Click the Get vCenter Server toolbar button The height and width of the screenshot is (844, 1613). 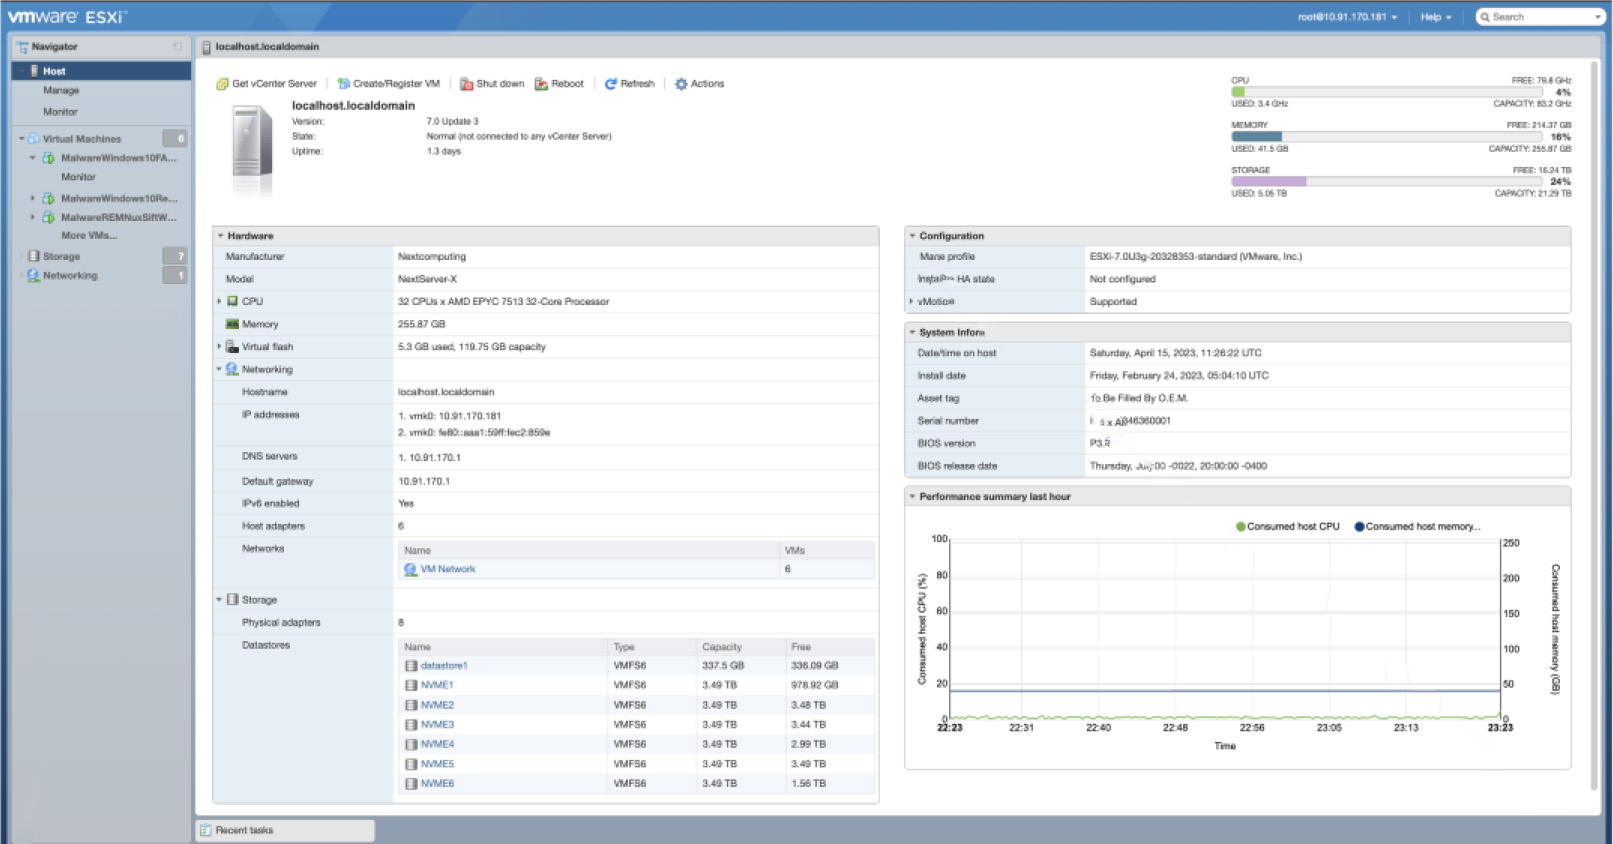point(266,84)
